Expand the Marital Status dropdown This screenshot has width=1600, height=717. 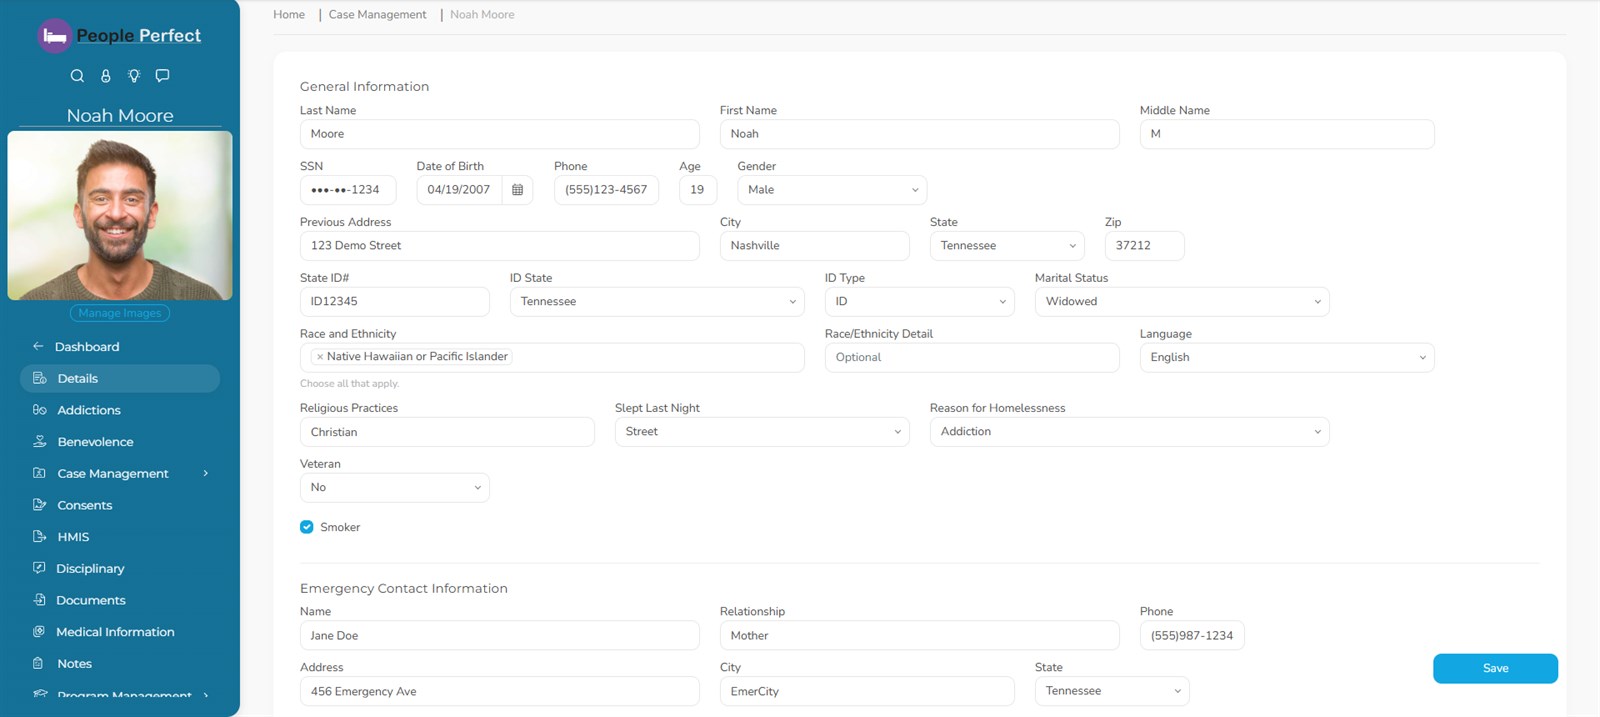(x=1182, y=302)
